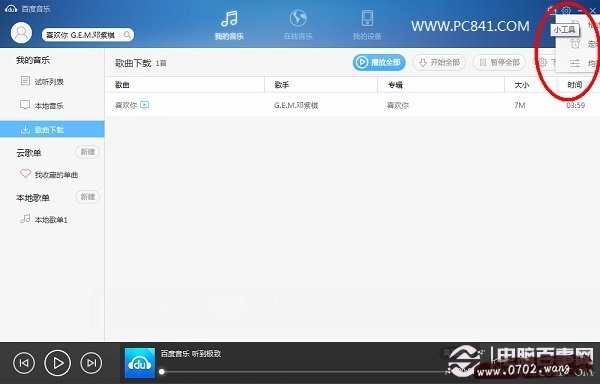The height and width of the screenshot is (384, 600).
Task: Click music note icon of 本地歌单1
Action: (25, 219)
